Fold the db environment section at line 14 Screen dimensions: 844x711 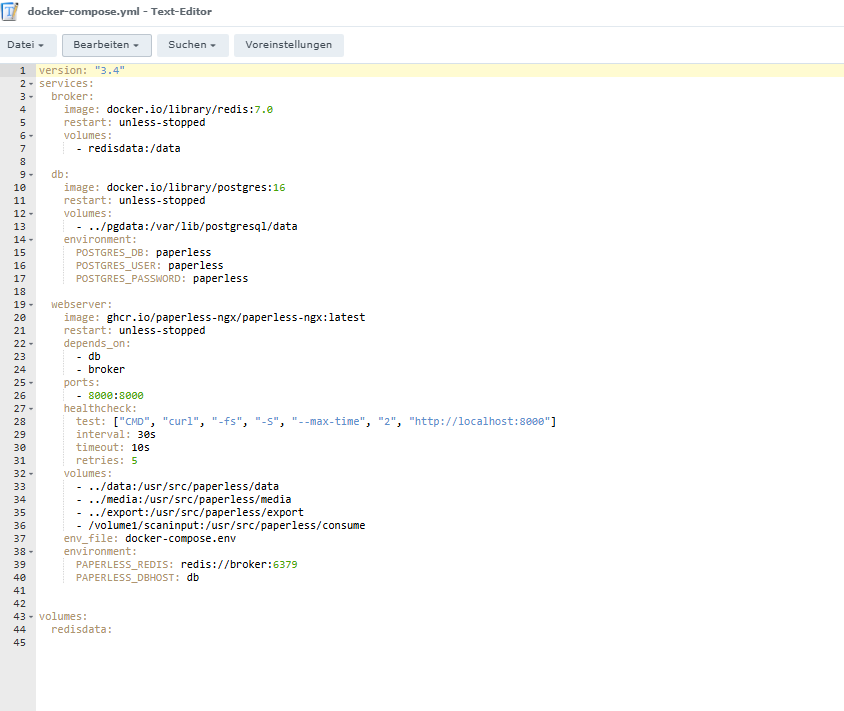(x=31, y=240)
